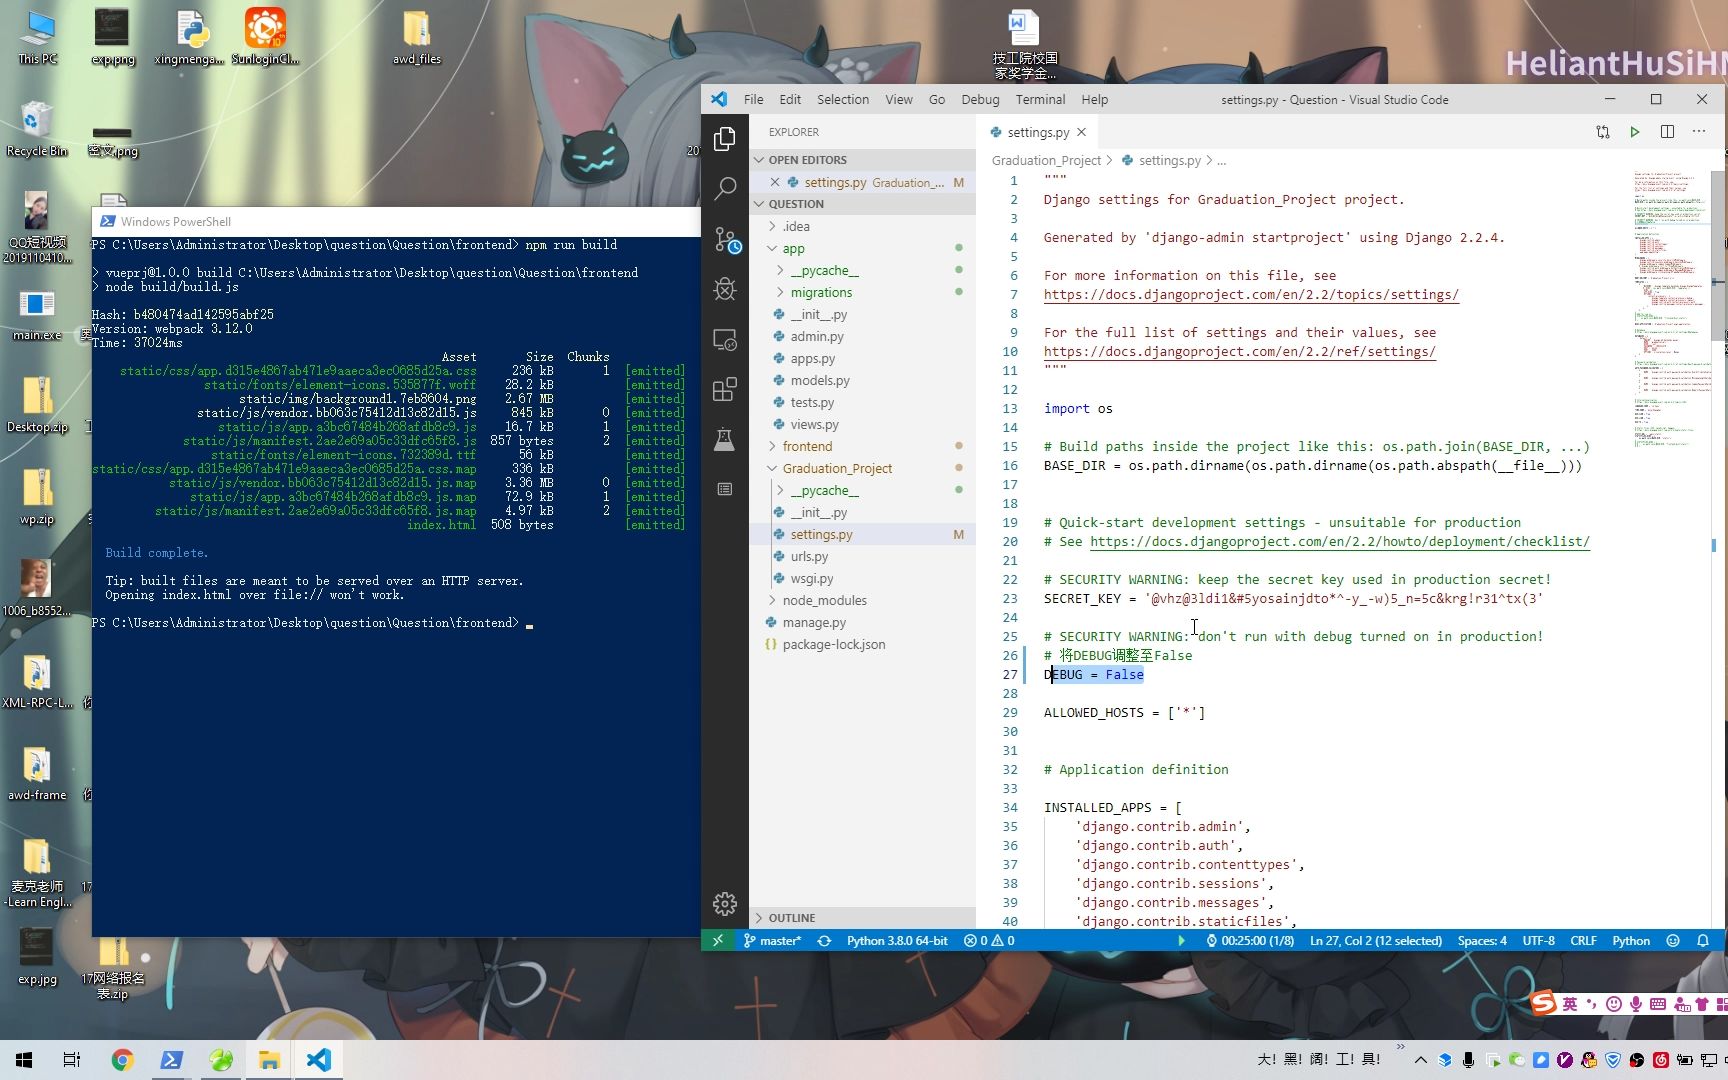Open the Selection menu

842,100
